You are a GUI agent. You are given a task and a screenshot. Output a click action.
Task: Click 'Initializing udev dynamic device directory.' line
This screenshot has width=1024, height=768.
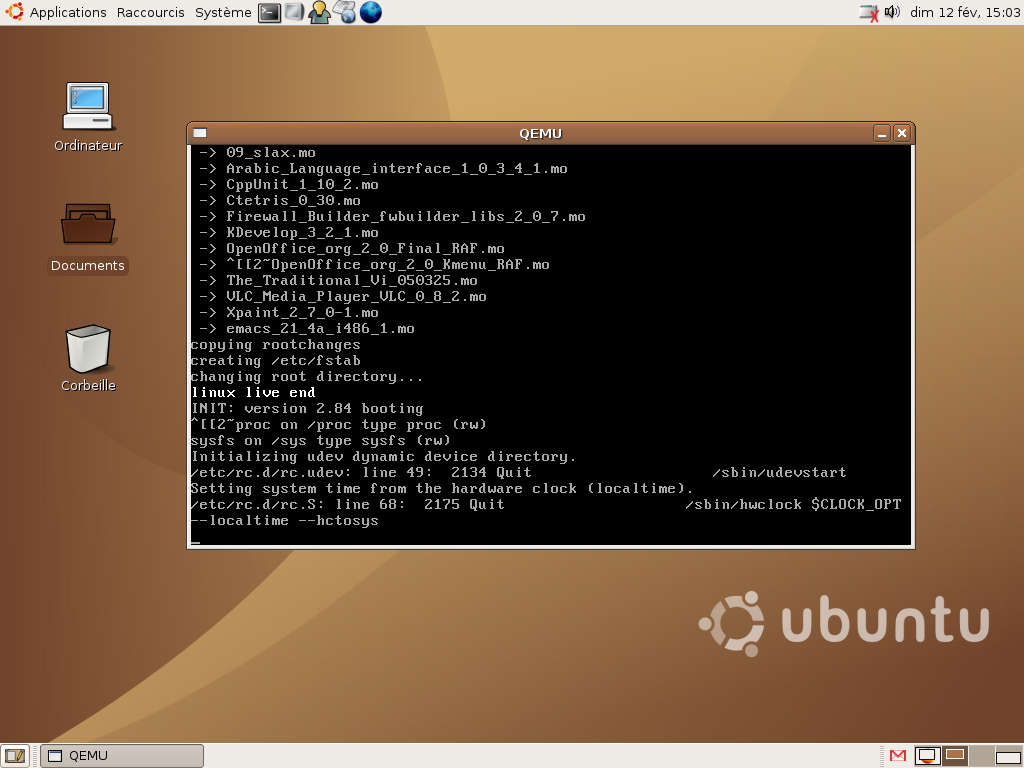tap(383, 457)
